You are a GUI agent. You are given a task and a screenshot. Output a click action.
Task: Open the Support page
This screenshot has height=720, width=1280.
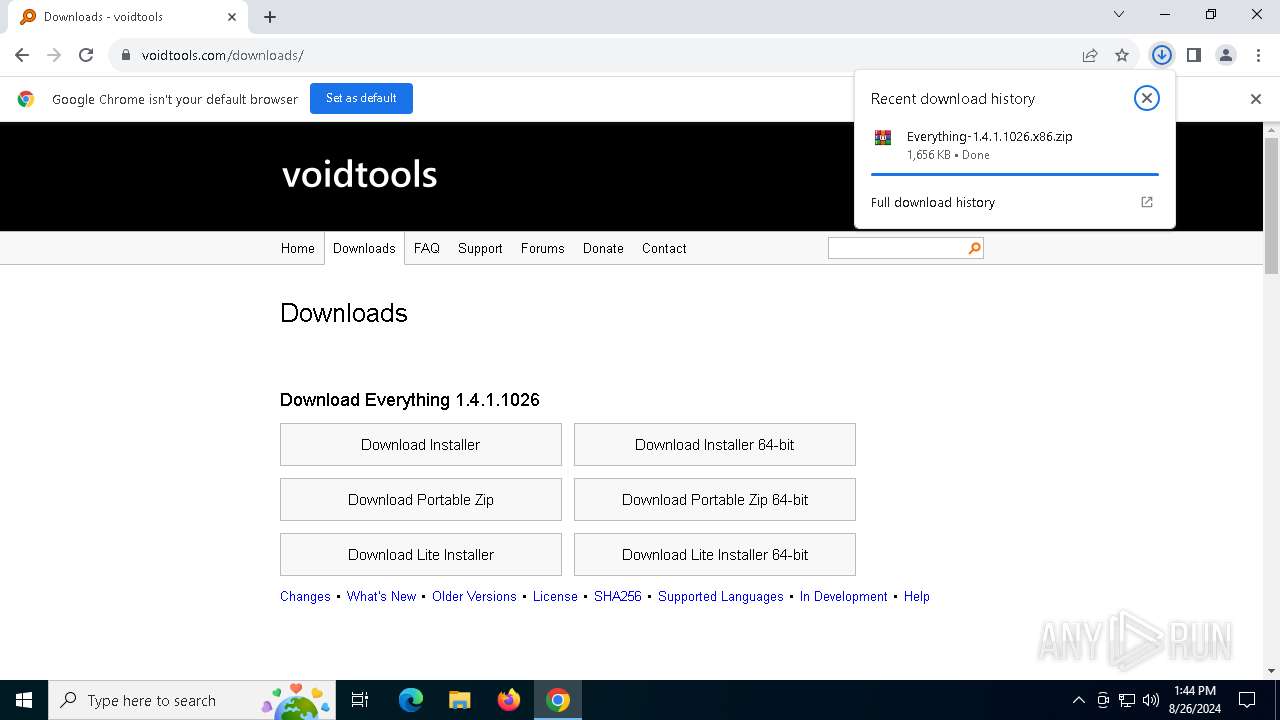point(480,248)
